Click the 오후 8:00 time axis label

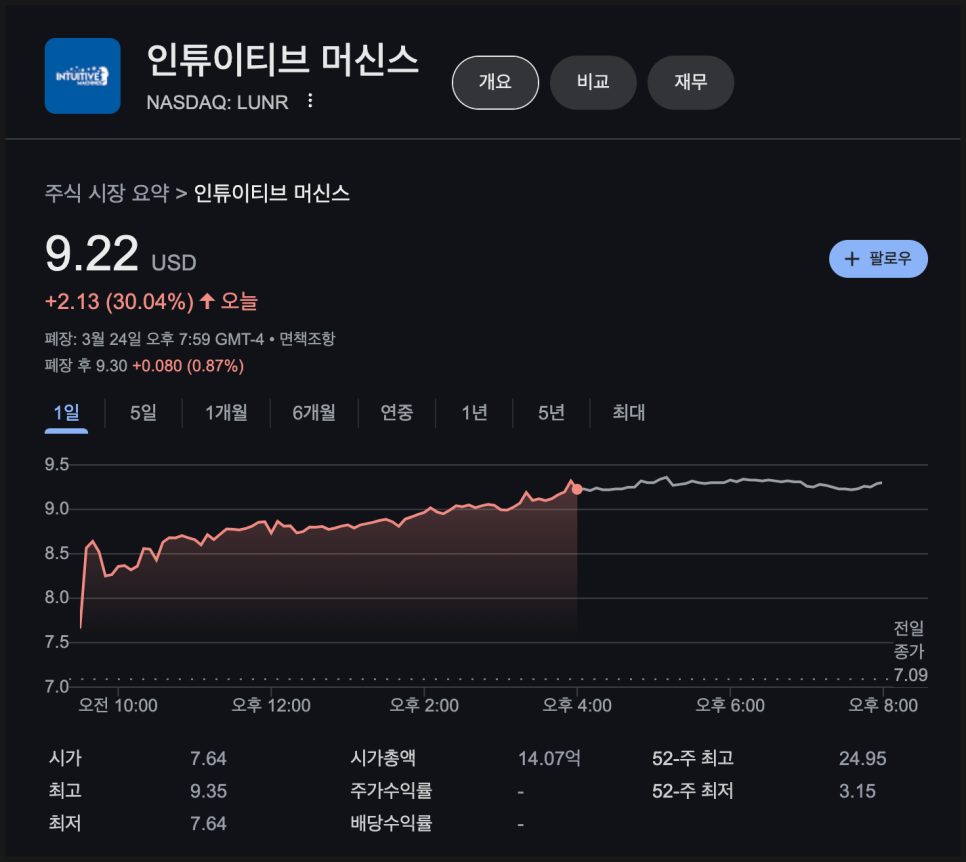[x=883, y=705]
